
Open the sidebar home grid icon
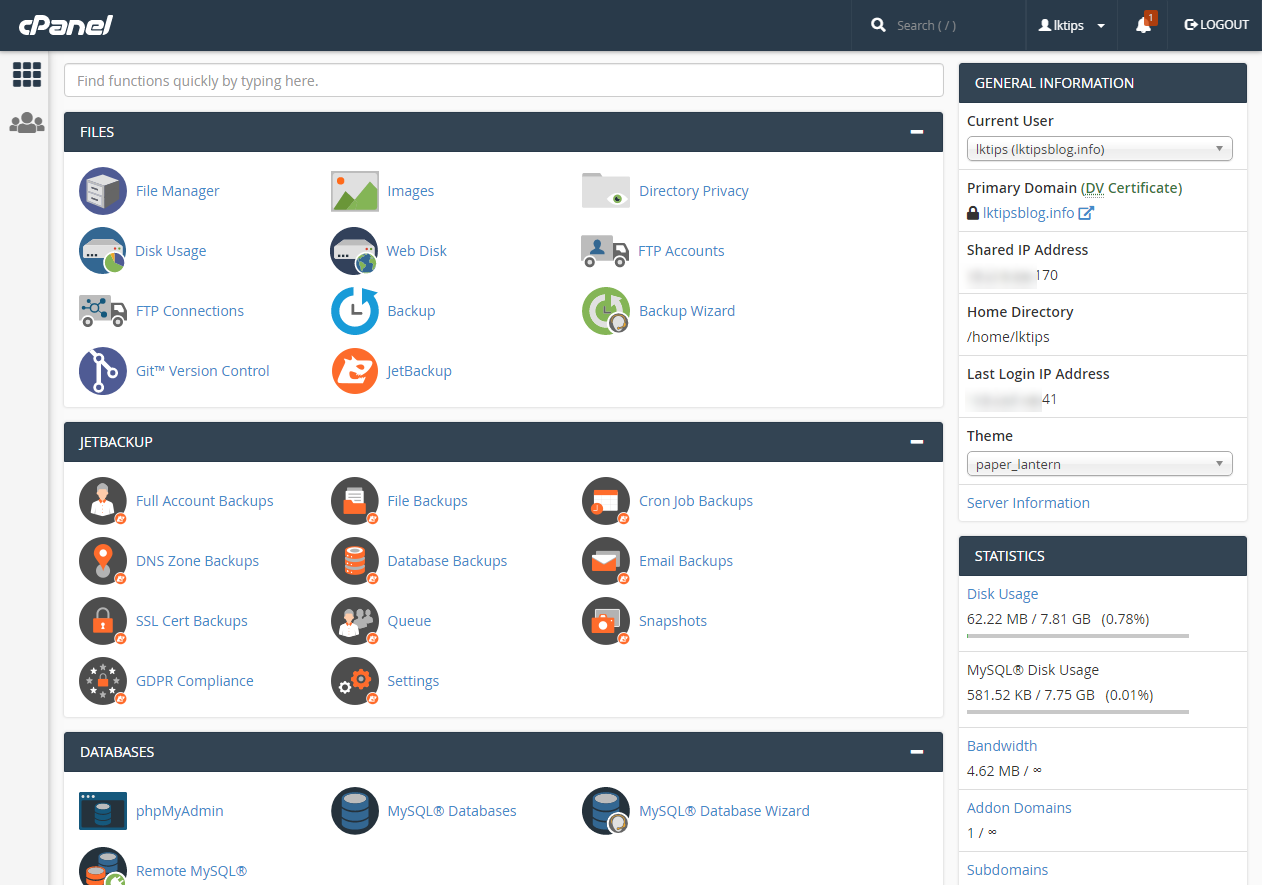tap(27, 74)
